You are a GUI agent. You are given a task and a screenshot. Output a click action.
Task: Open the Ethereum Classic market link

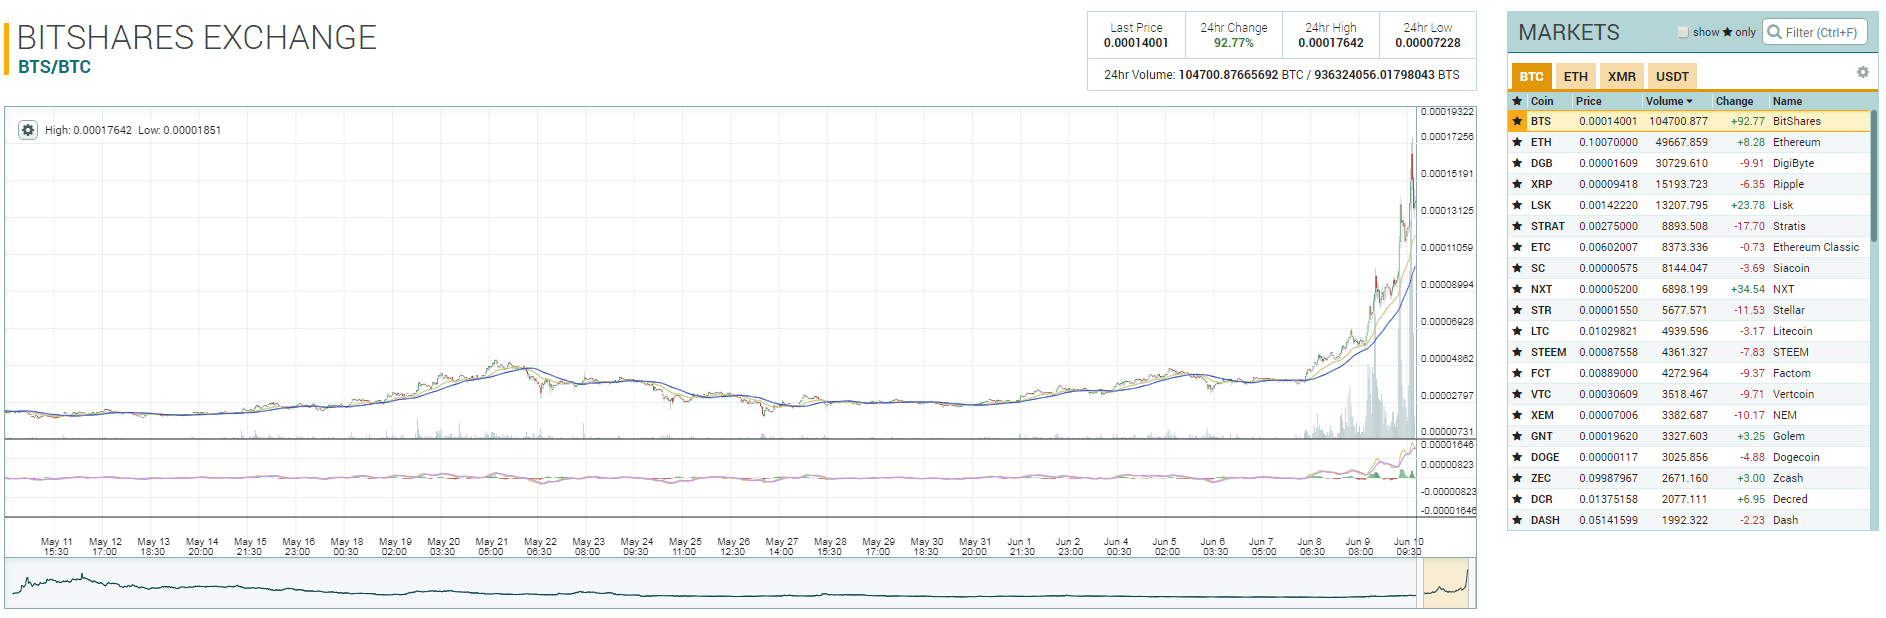point(1816,247)
